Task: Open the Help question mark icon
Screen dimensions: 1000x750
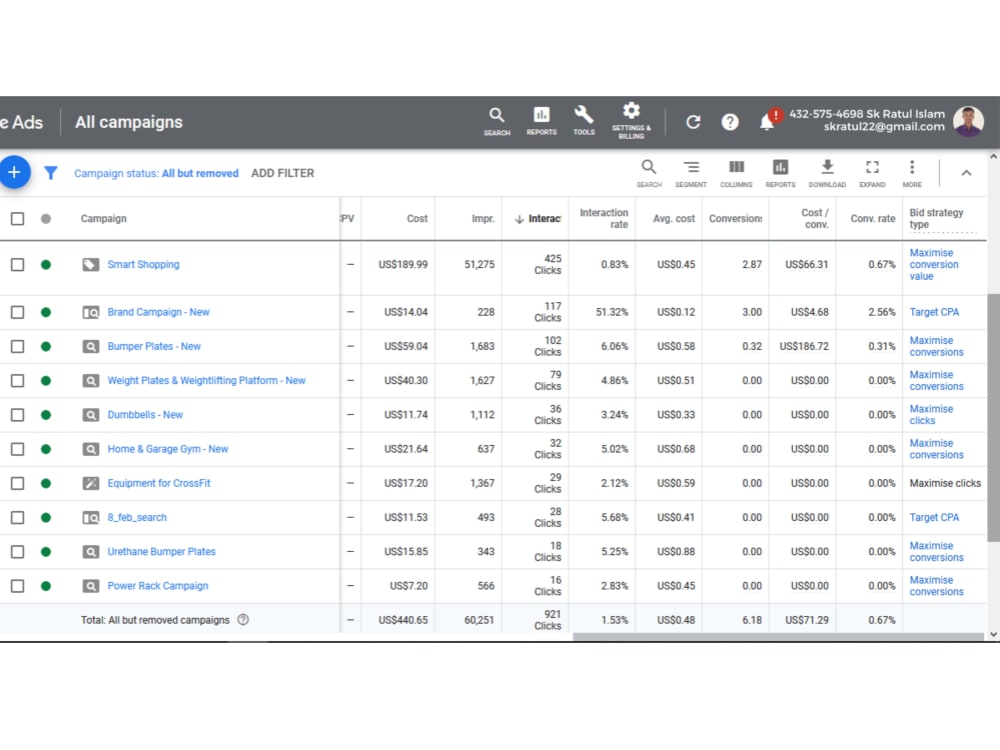Action: (x=730, y=122)
